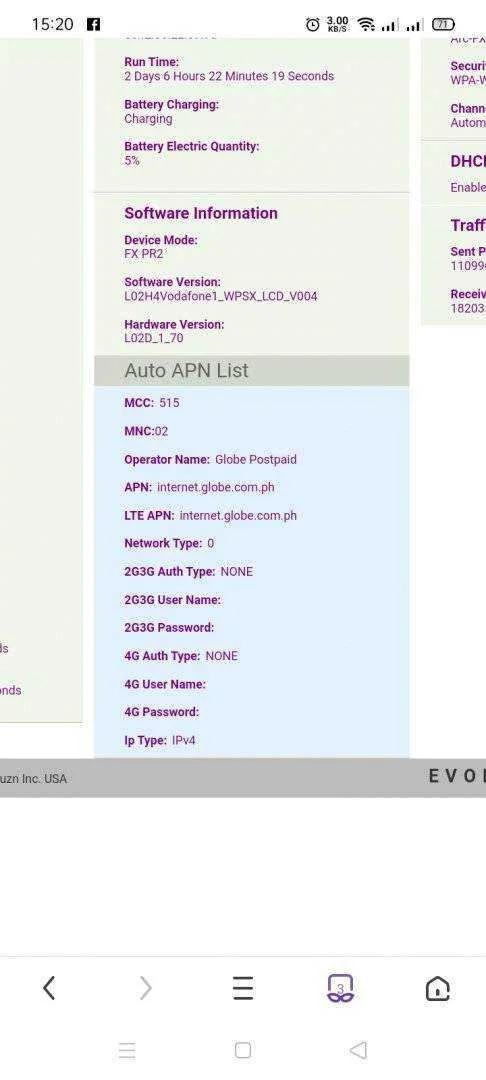
Task: Select the Run Time value text
Action: click(x=229, y=76)
